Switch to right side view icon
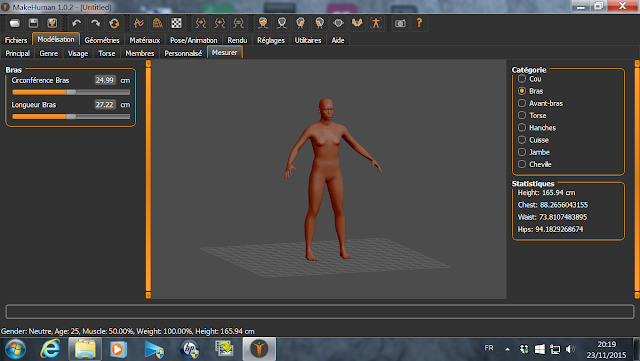The image size is (640, 361). pos(301,23)
